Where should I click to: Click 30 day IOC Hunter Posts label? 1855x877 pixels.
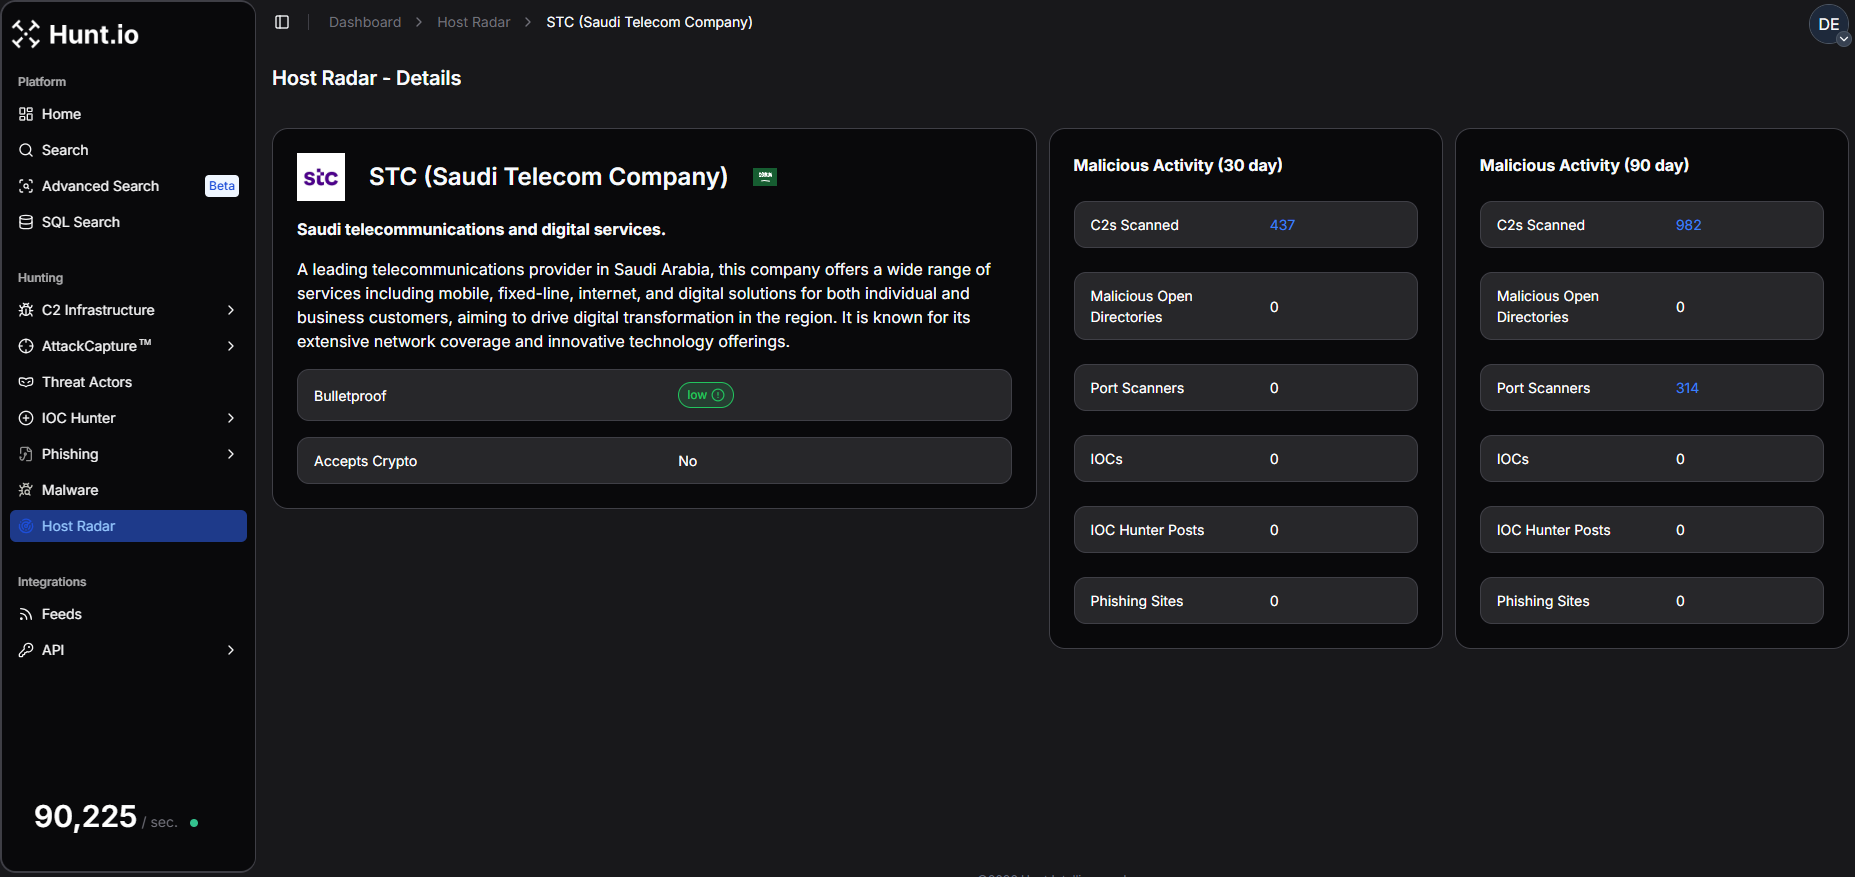pos(1147,530)
